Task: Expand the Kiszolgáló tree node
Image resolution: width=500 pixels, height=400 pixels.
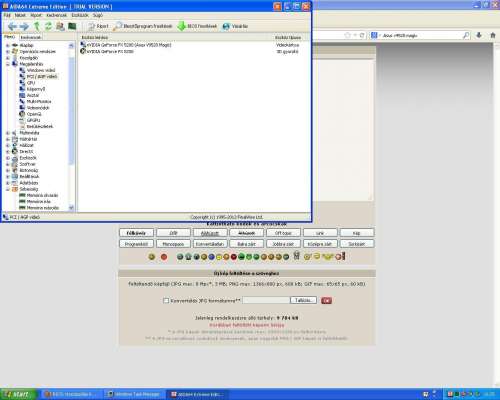Action: coord(8,58)
